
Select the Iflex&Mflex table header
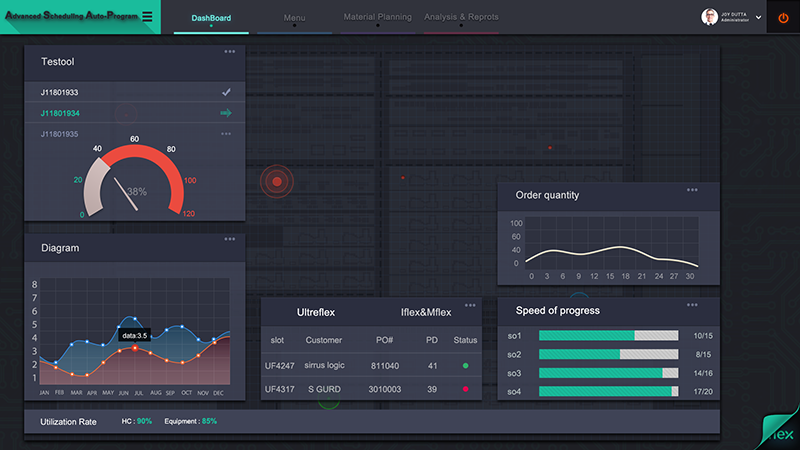click(x=425, y=312)
